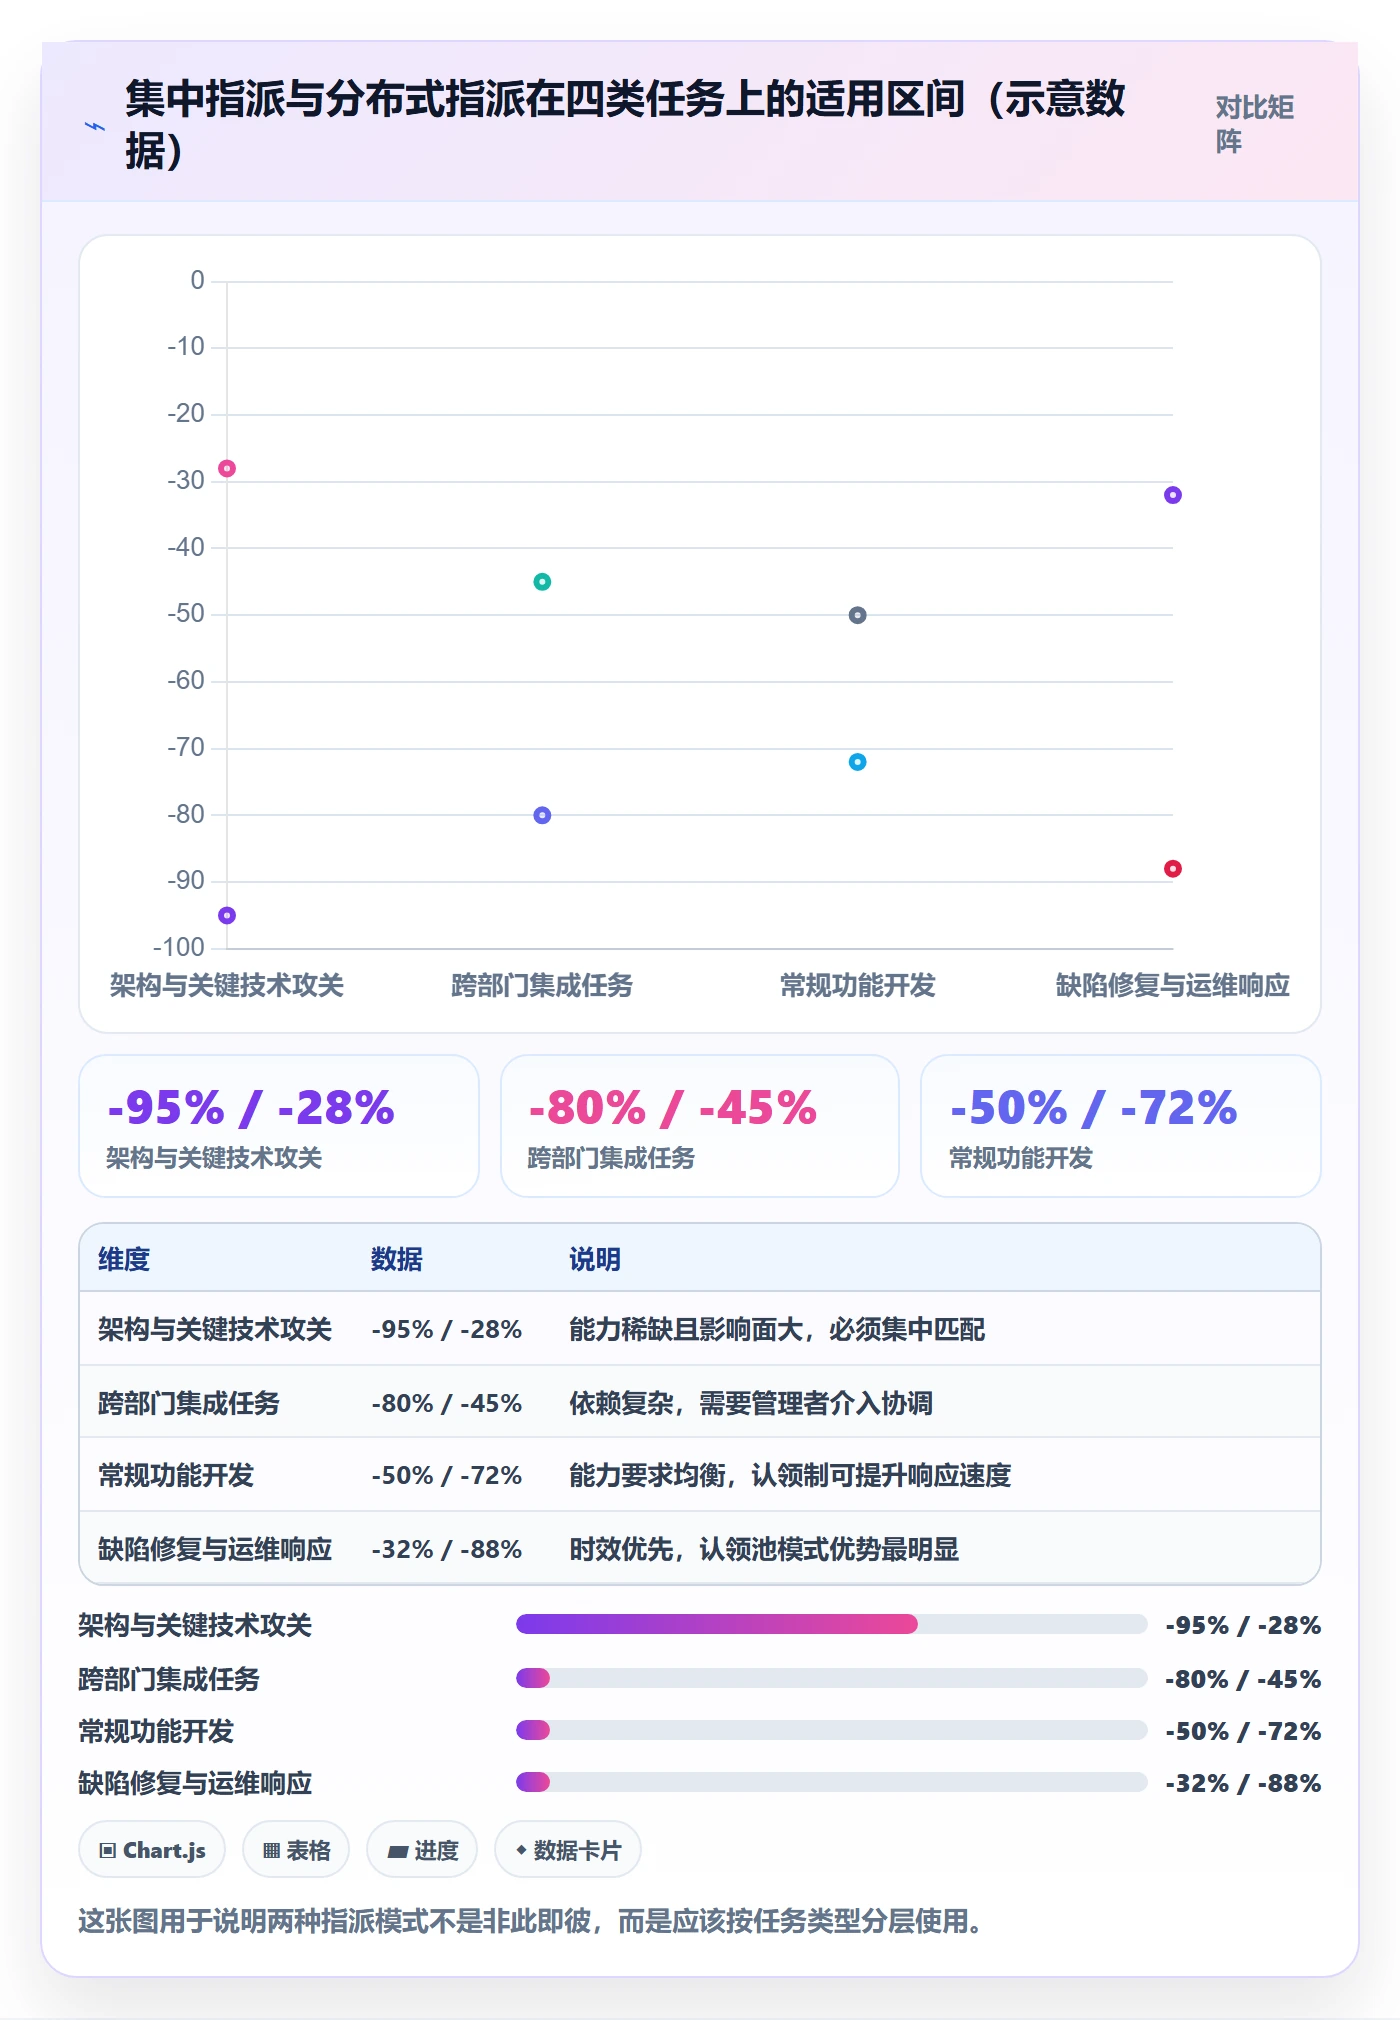Click the progress bar for 缺陷修复与运维响应
This screenshot has height=2020, width=1400.
point(831,1782)
